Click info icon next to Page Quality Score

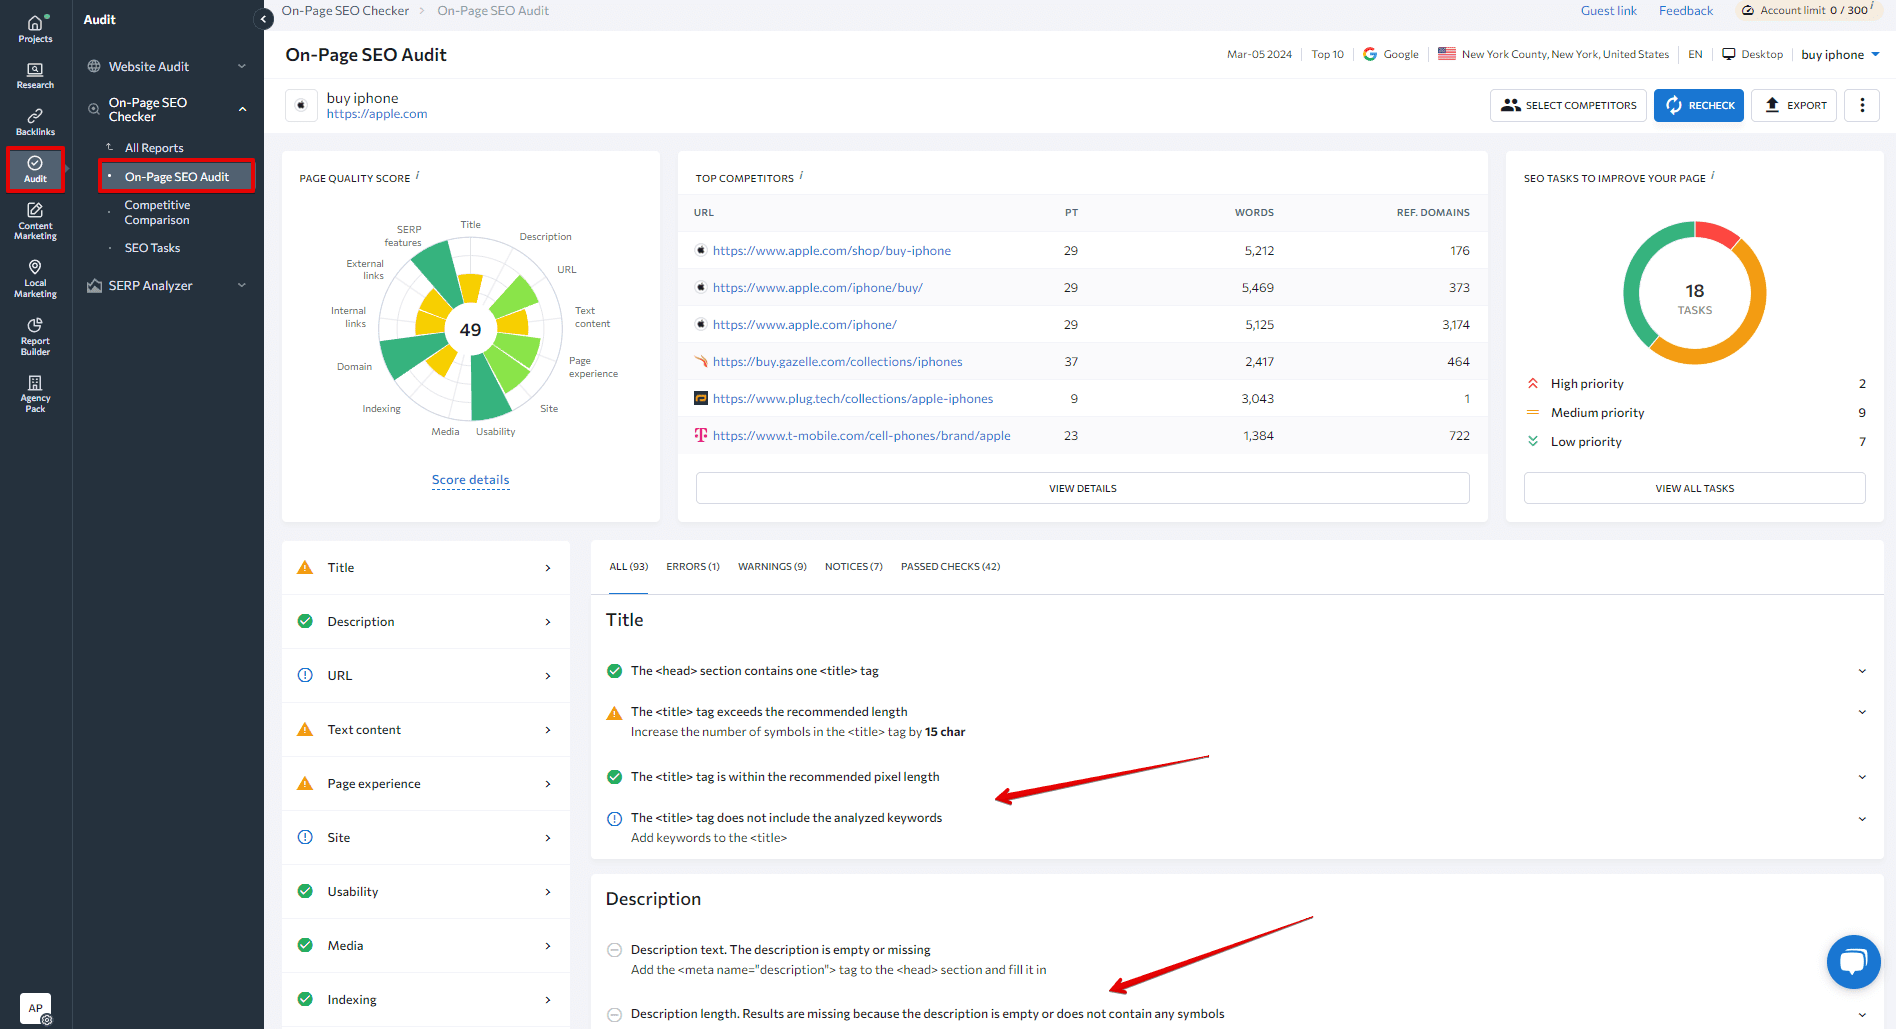click(418, 175)
